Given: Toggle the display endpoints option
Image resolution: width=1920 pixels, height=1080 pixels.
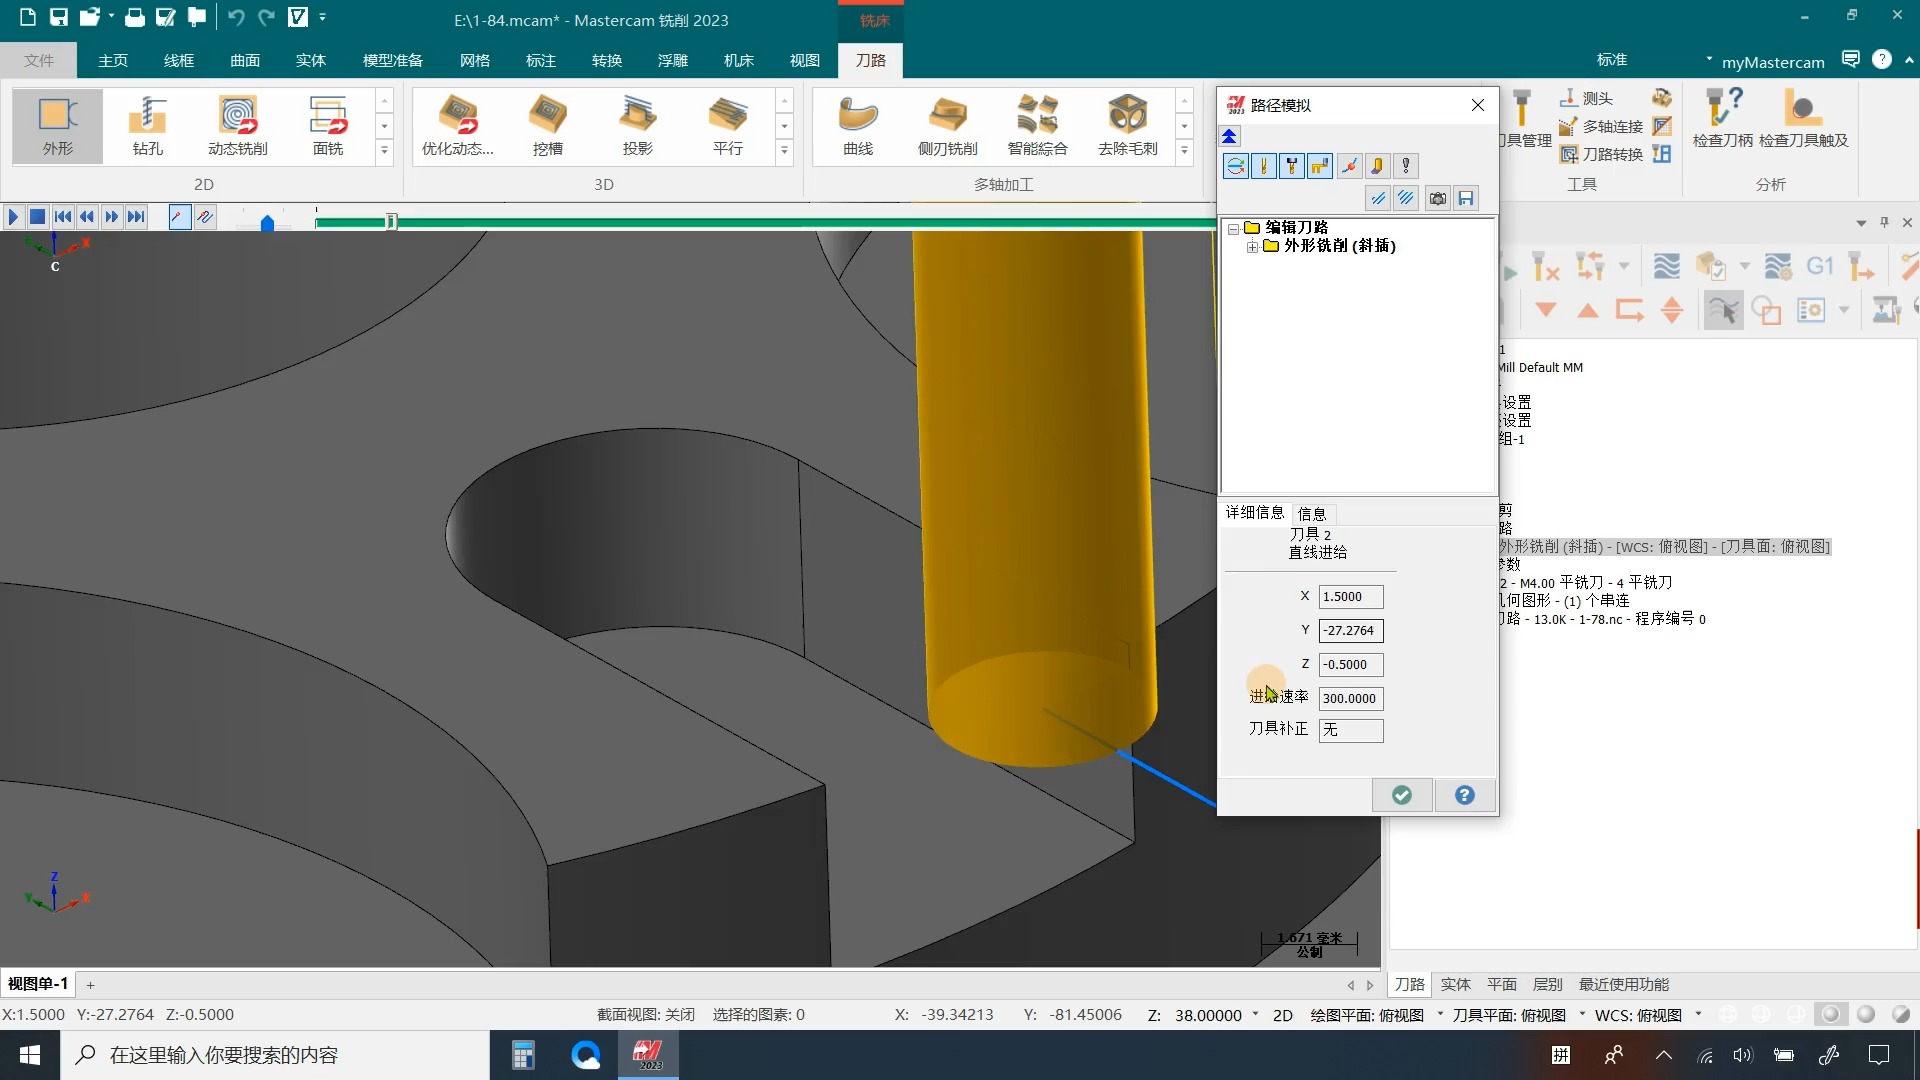Looking at the screenshot, I should coord(1349,166).
